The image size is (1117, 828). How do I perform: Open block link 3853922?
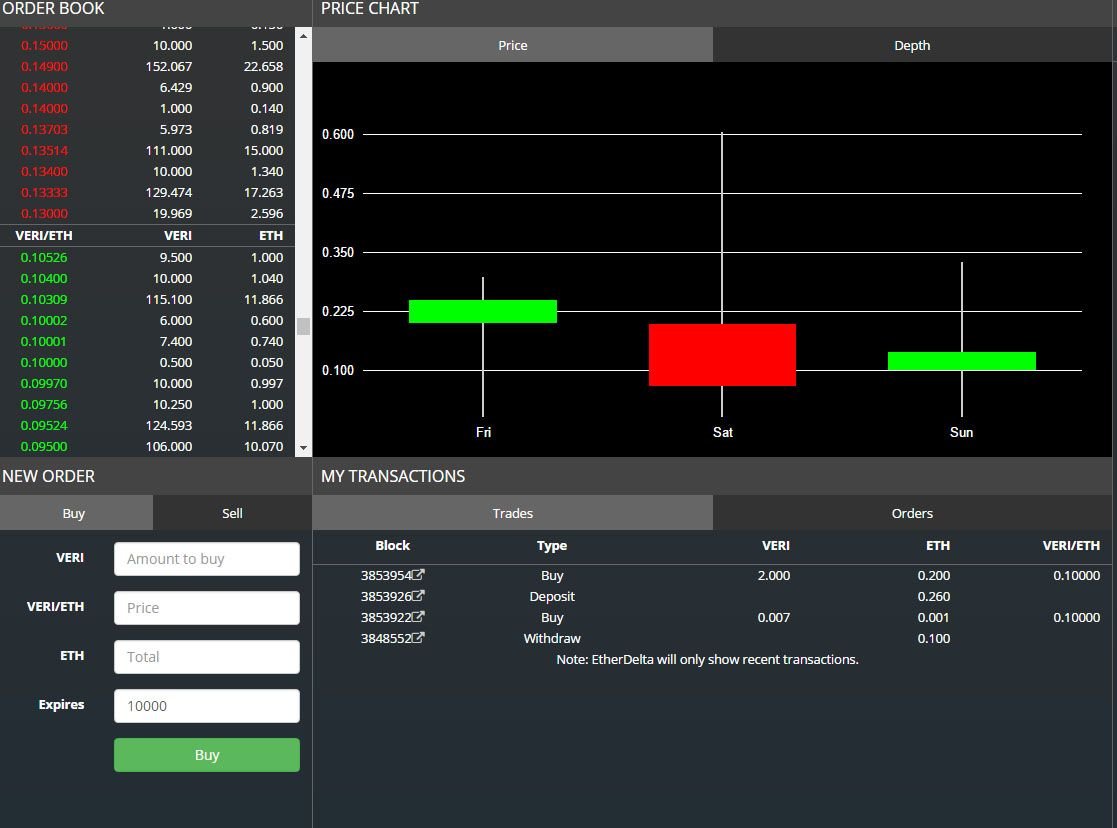(386, 617)
